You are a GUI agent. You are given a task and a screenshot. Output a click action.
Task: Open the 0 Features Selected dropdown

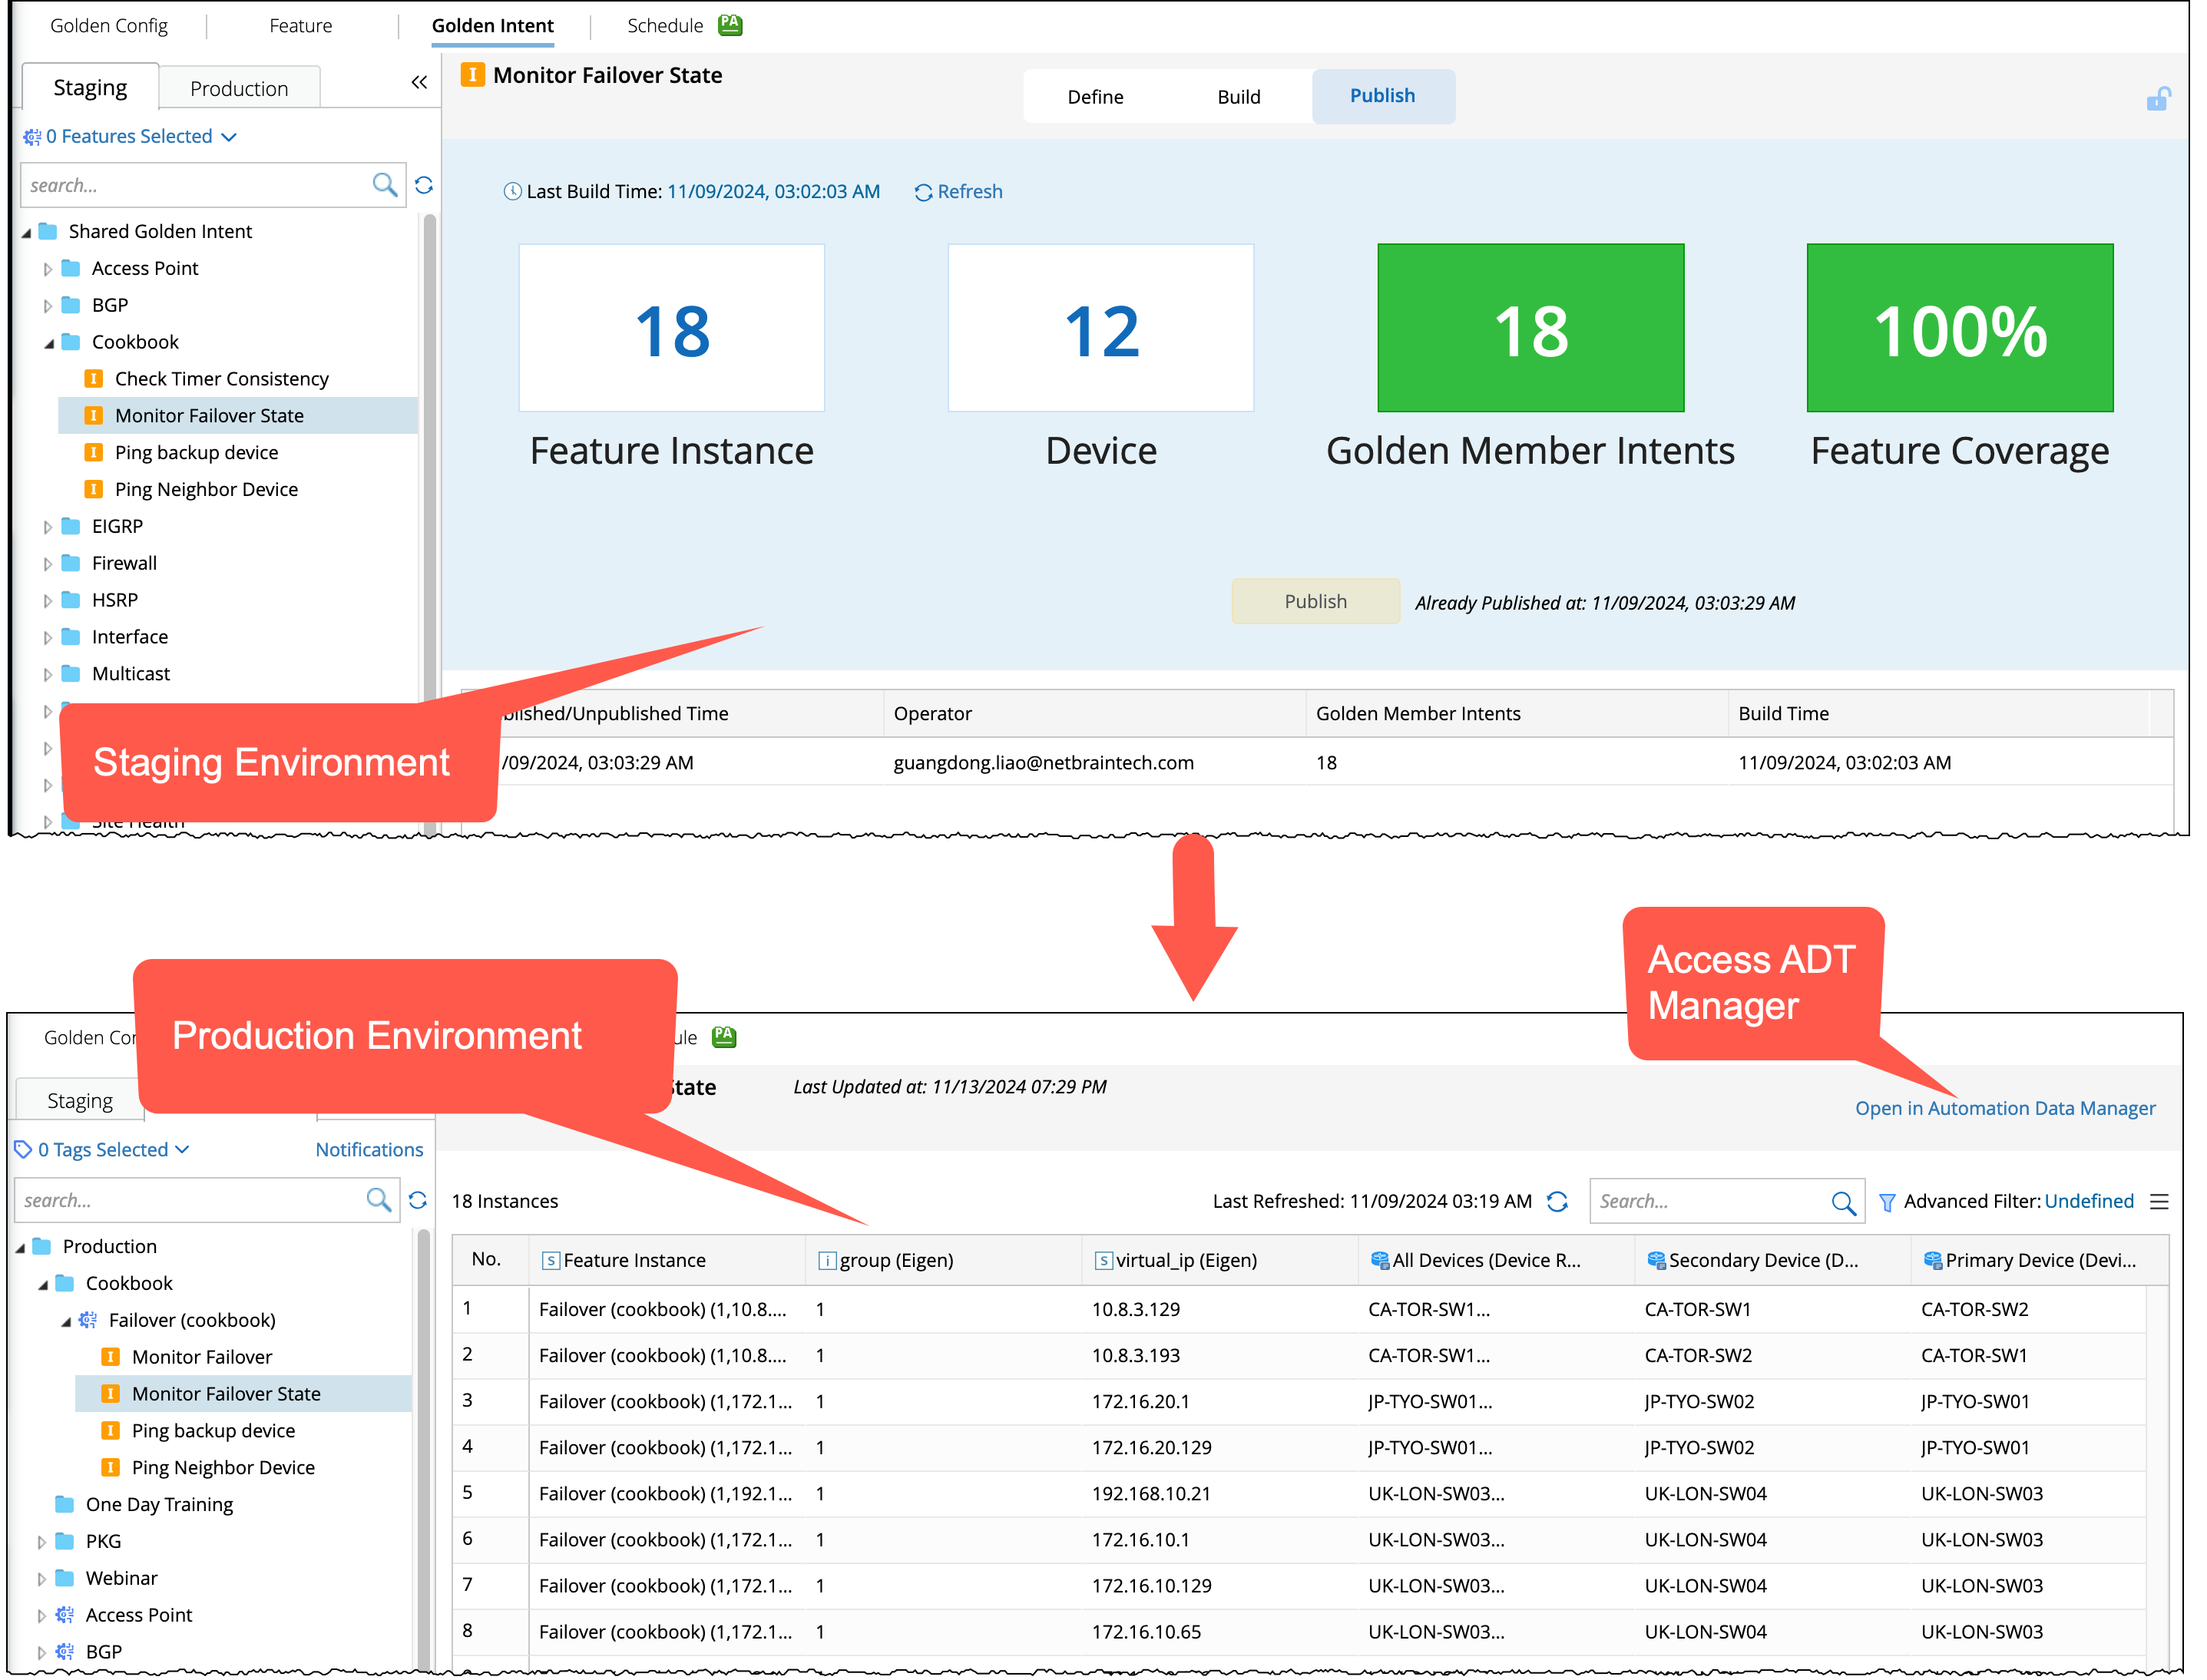click(131, 136)
